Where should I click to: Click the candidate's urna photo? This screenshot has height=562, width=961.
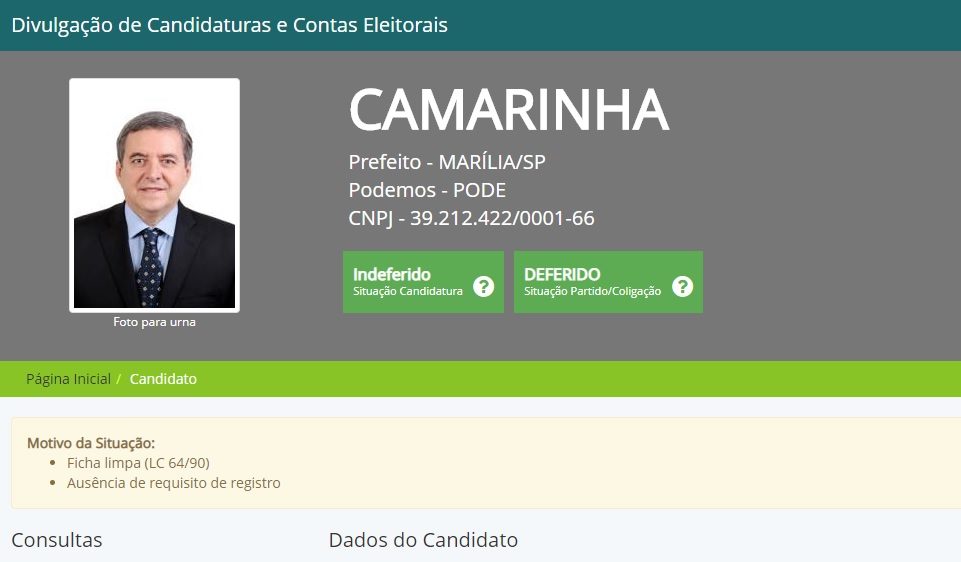click(x=154, y=196)
